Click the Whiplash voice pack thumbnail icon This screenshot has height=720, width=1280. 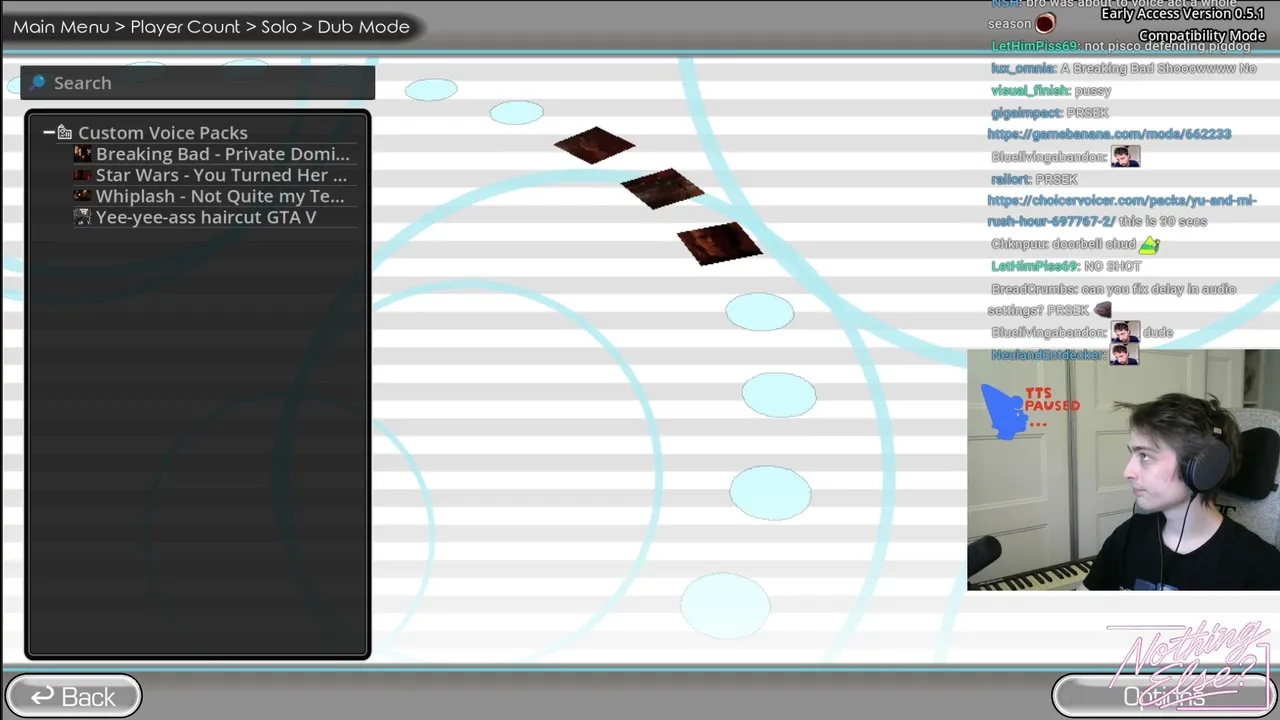coord(82,196)
